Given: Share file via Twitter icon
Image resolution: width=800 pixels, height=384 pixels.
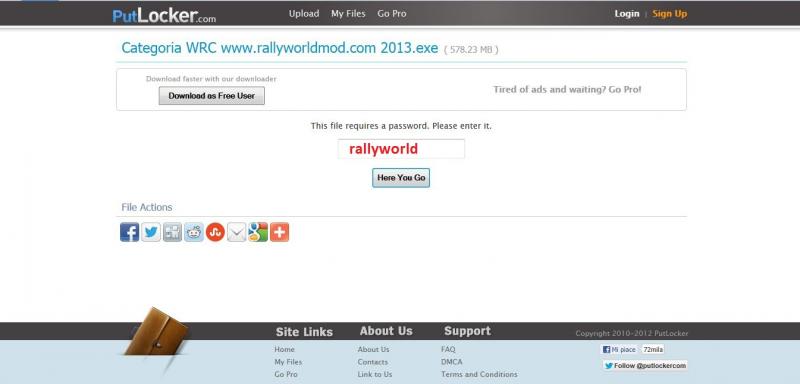Looking at the screenshot, I should 151,232.
